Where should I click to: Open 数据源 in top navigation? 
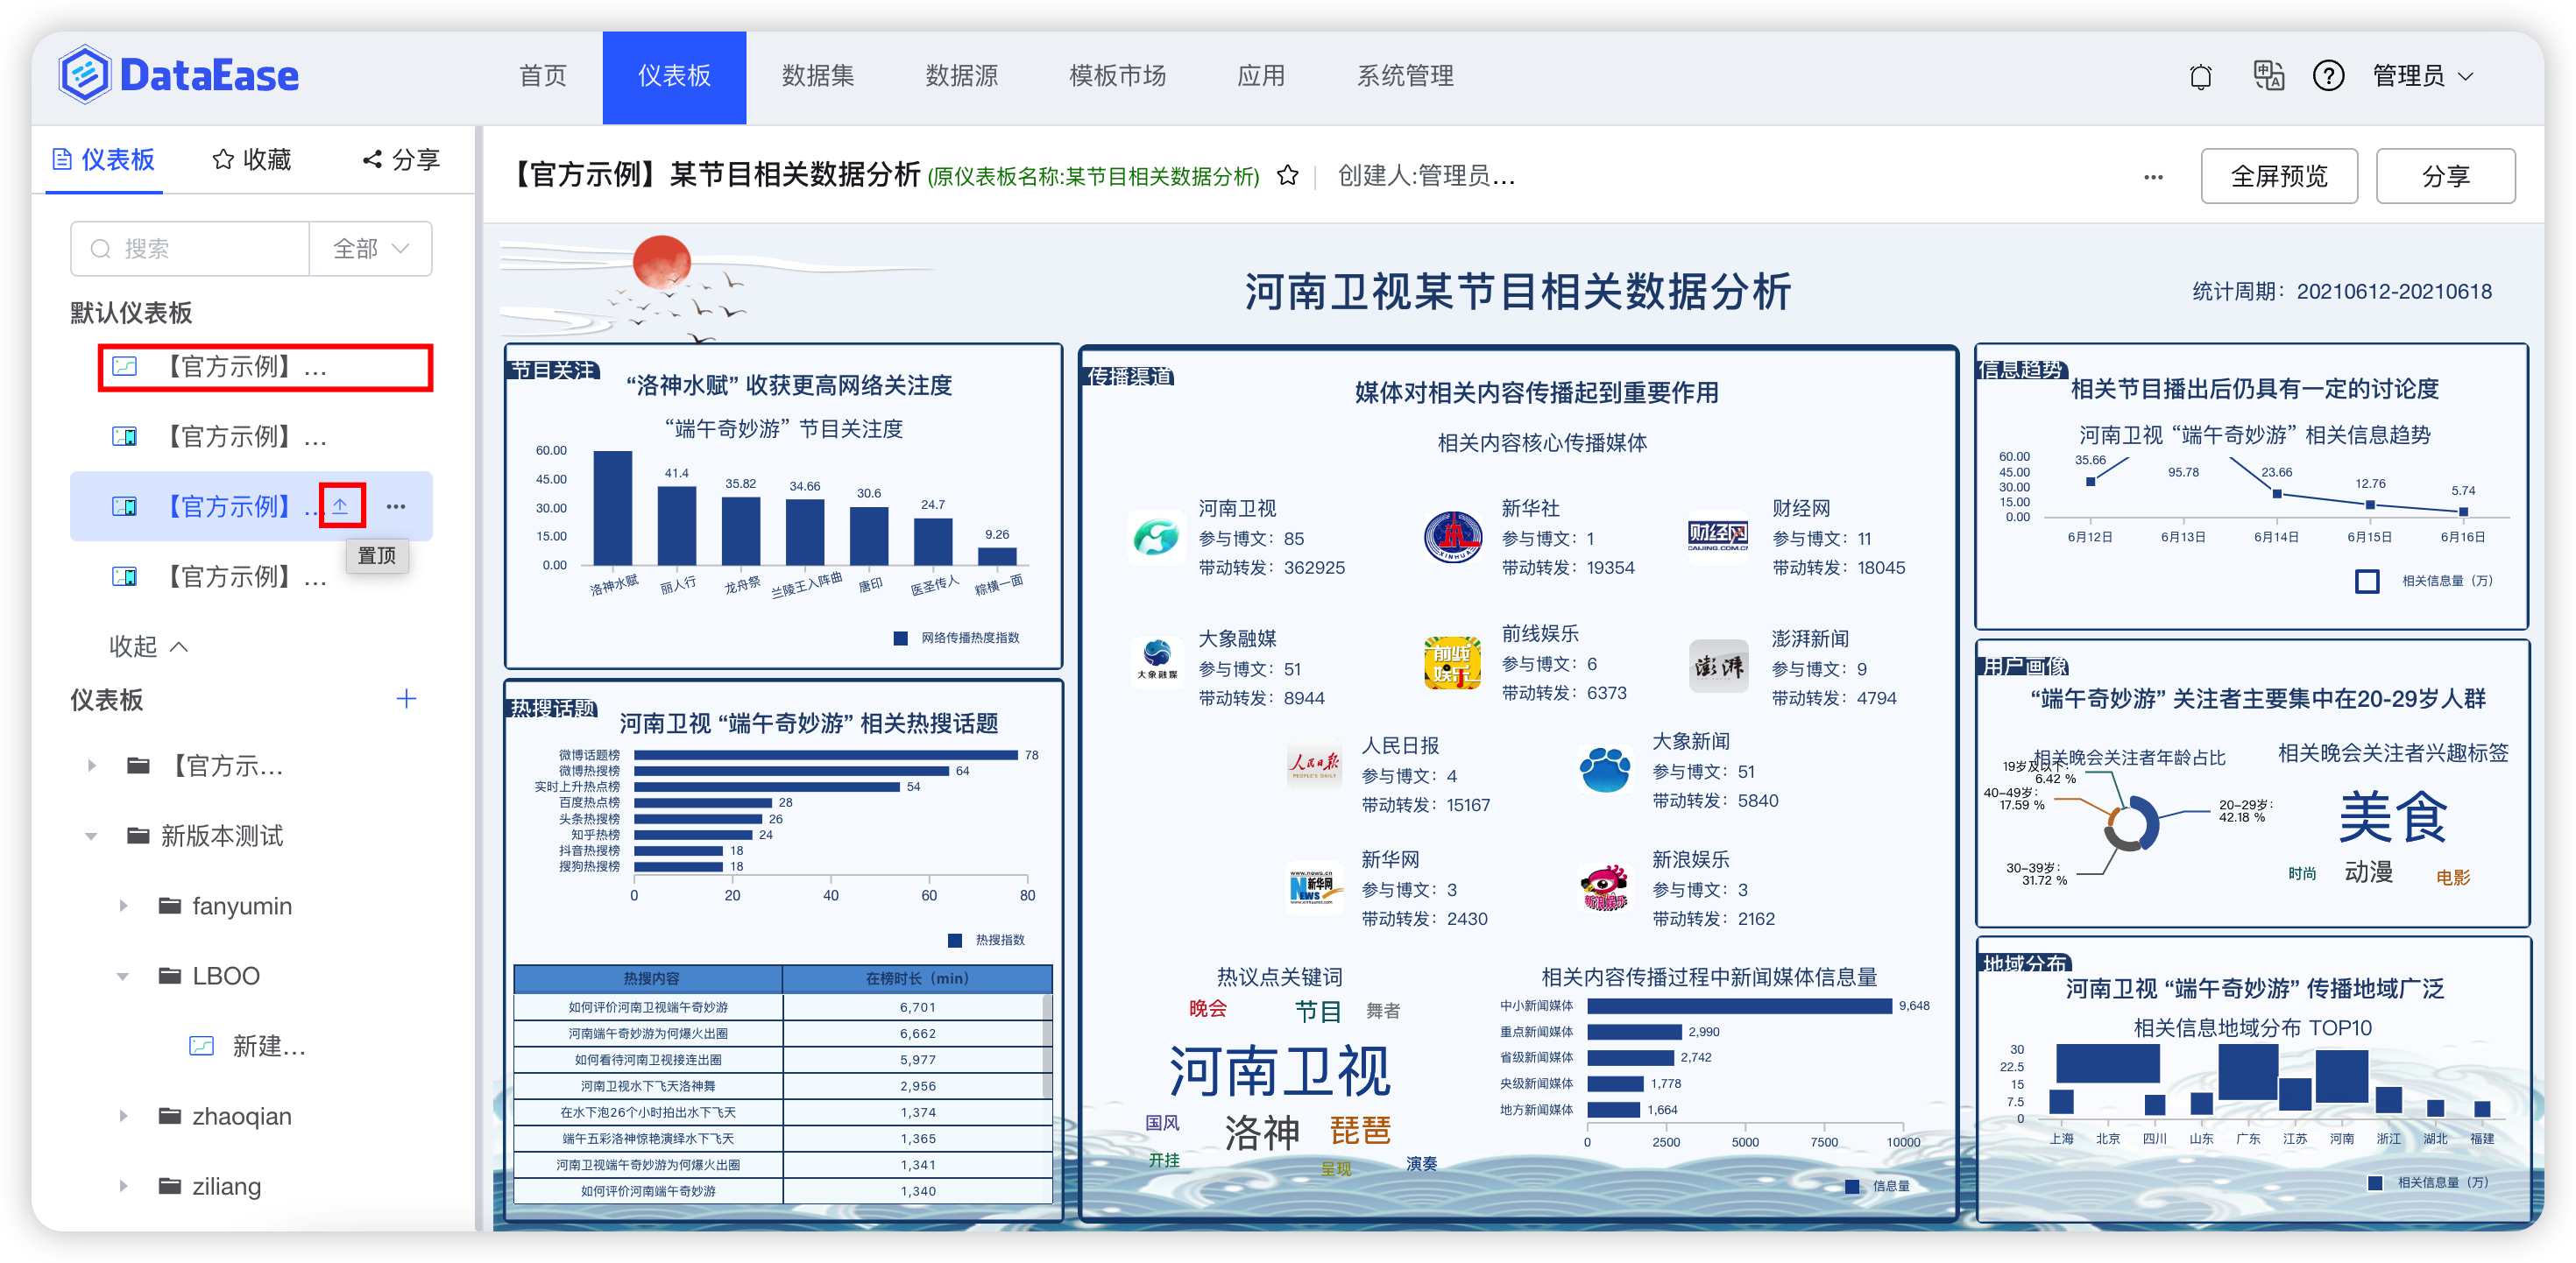coord(962,76)
